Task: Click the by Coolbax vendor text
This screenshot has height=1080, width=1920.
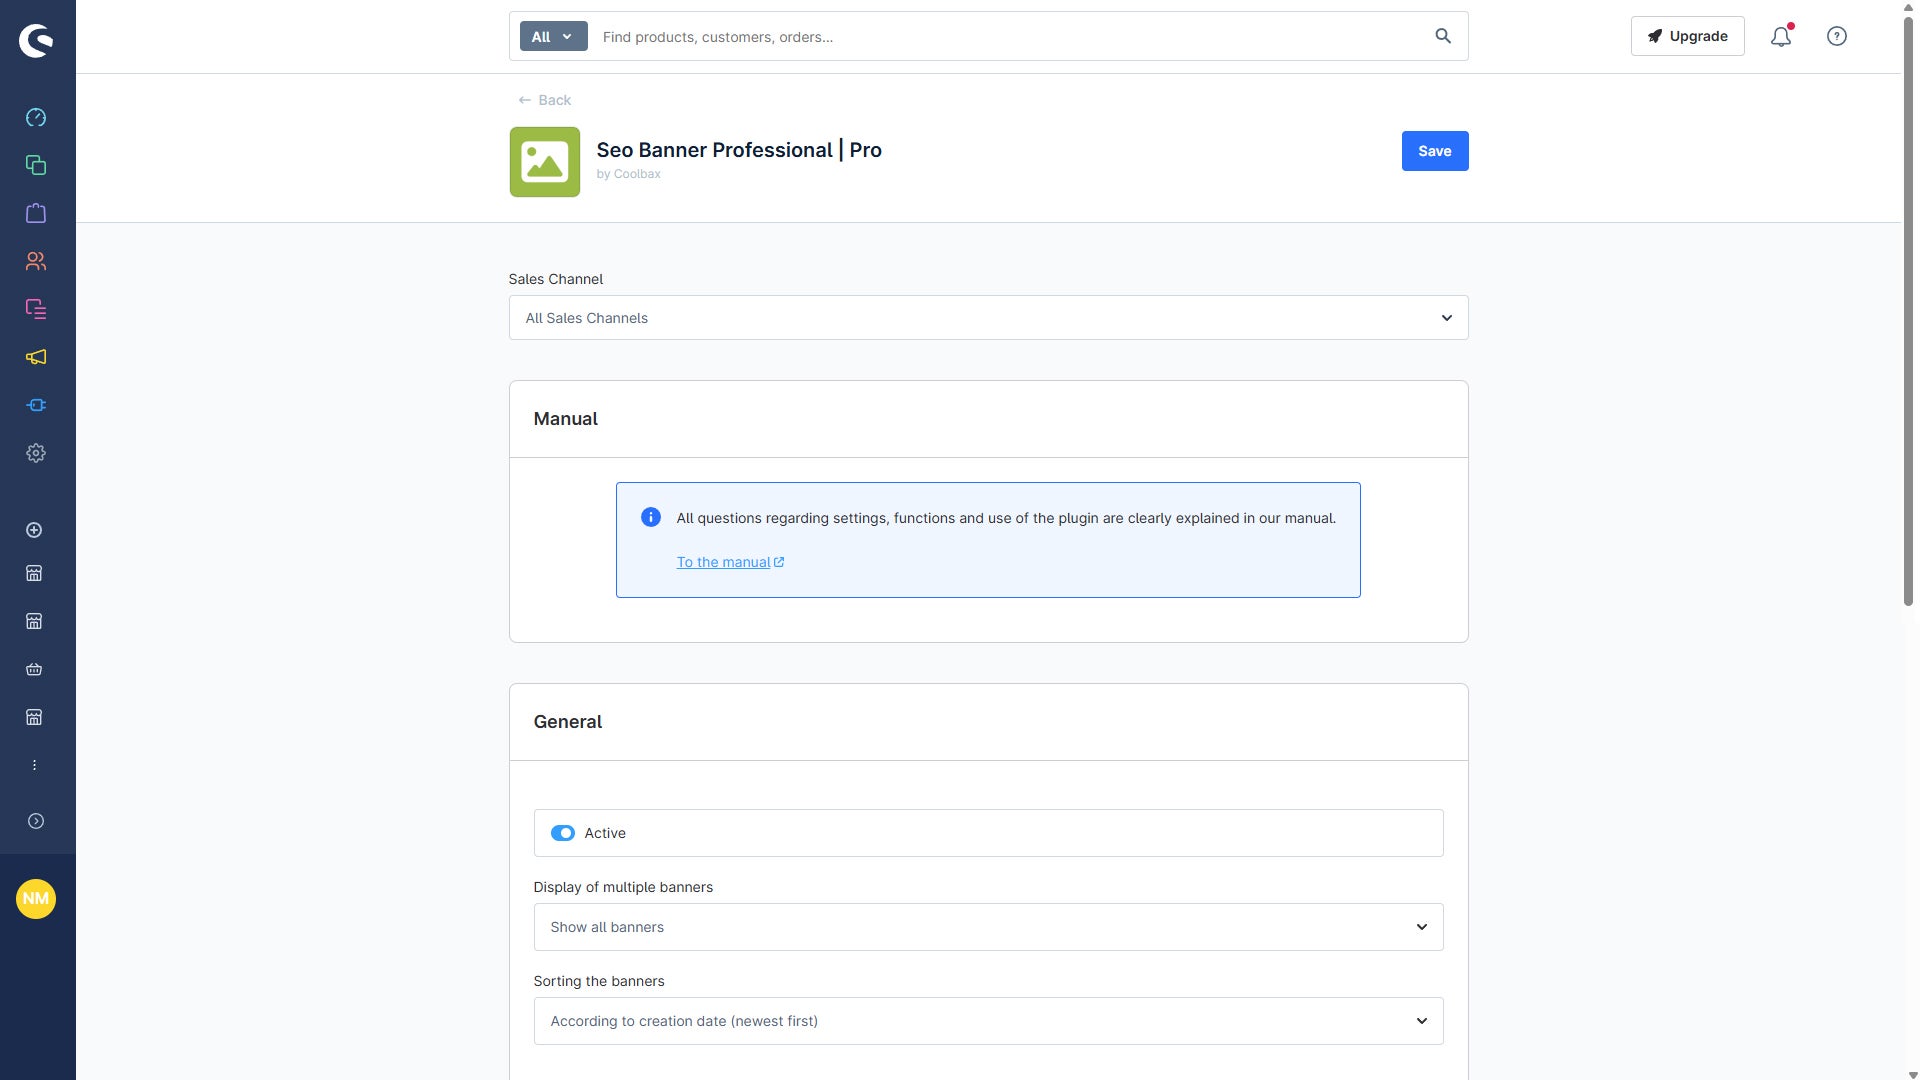Action: [x=628, y=174]
